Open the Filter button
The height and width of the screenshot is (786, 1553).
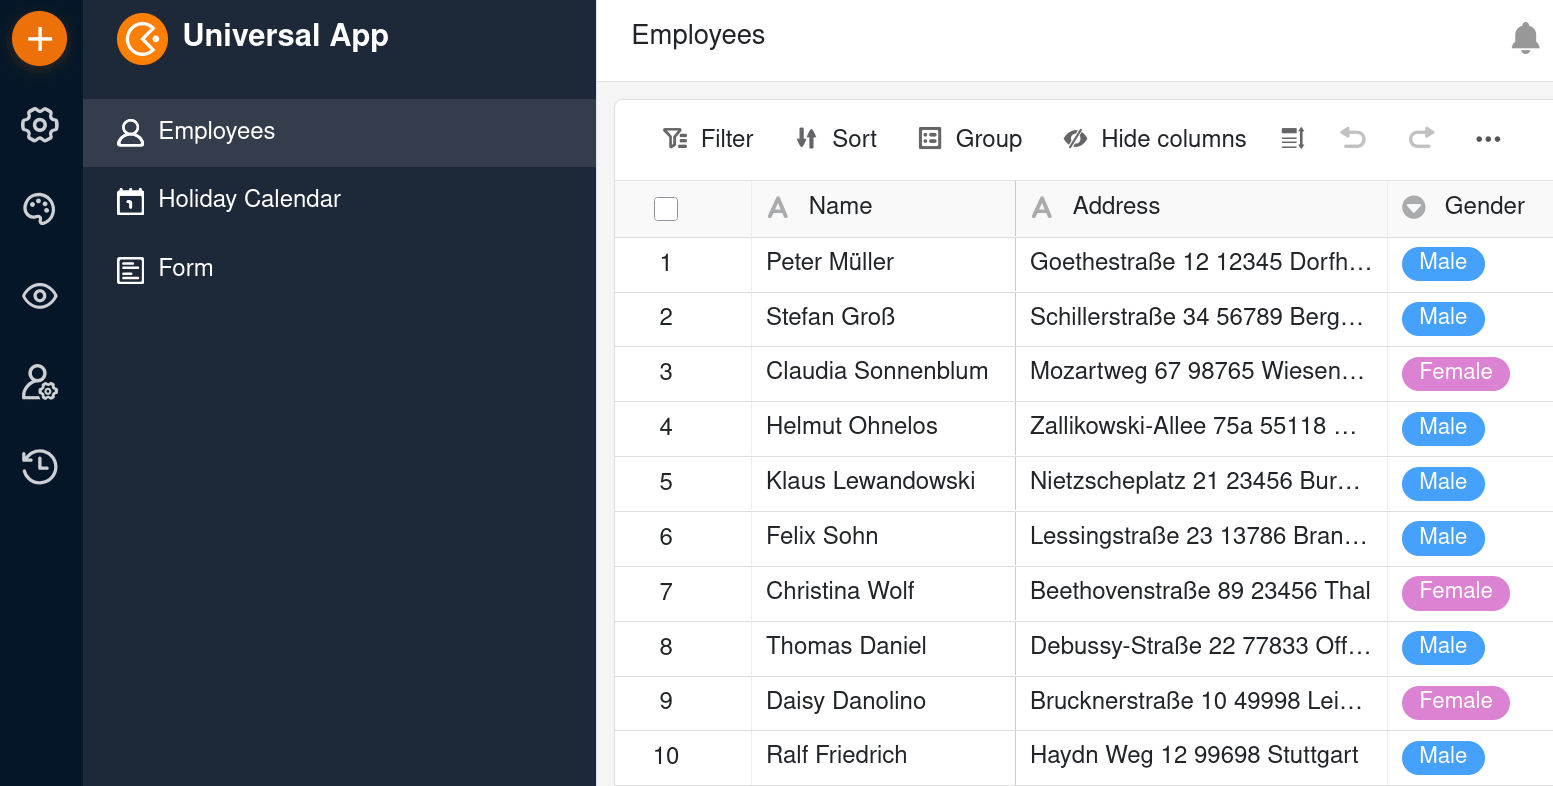point(708,139)
